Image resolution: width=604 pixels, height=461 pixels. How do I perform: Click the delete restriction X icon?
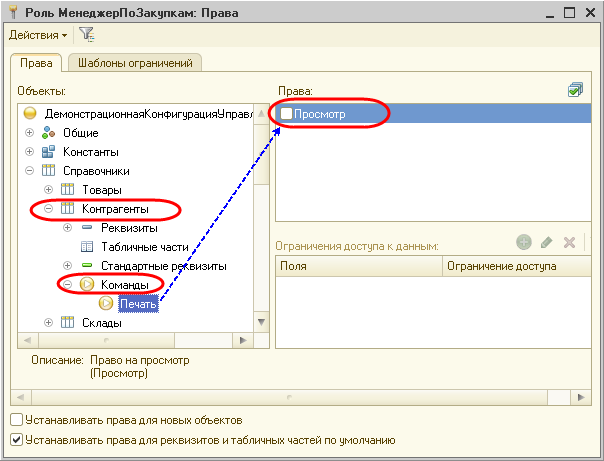(x=569, y=242)
